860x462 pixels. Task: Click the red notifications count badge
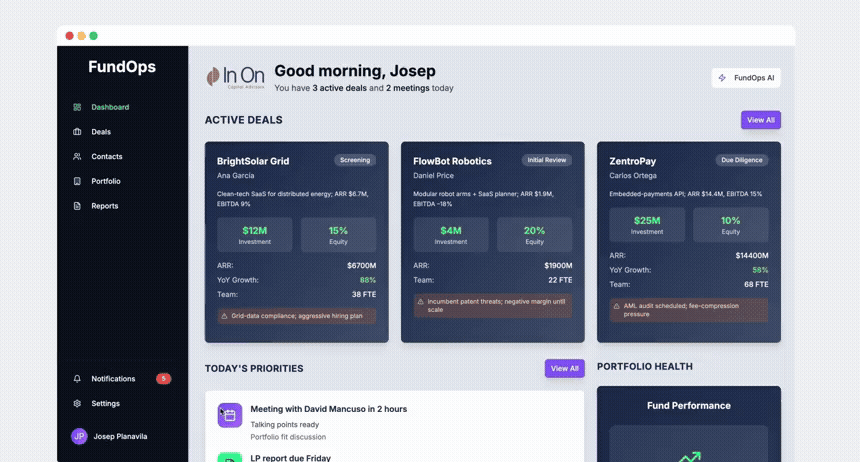pos(163,379)
